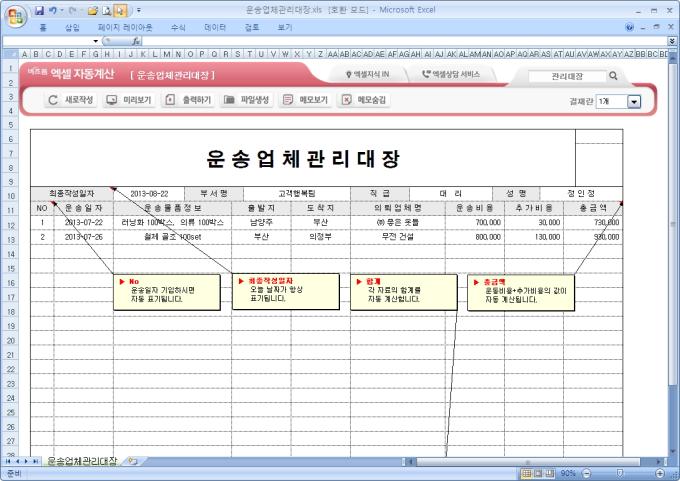680x481 pixels.
Task: Open the Customize Quick Access Toolbar arrow
Action: (139, 10)
